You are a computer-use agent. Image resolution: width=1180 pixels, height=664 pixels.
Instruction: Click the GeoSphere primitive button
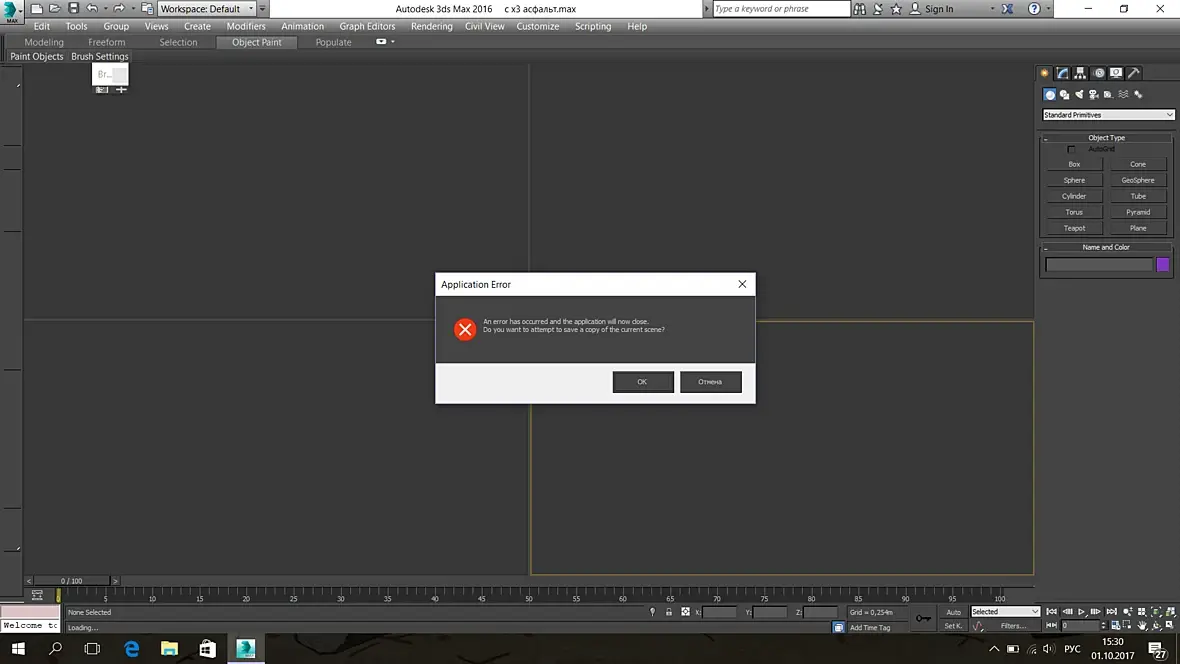coord(1137,180)
